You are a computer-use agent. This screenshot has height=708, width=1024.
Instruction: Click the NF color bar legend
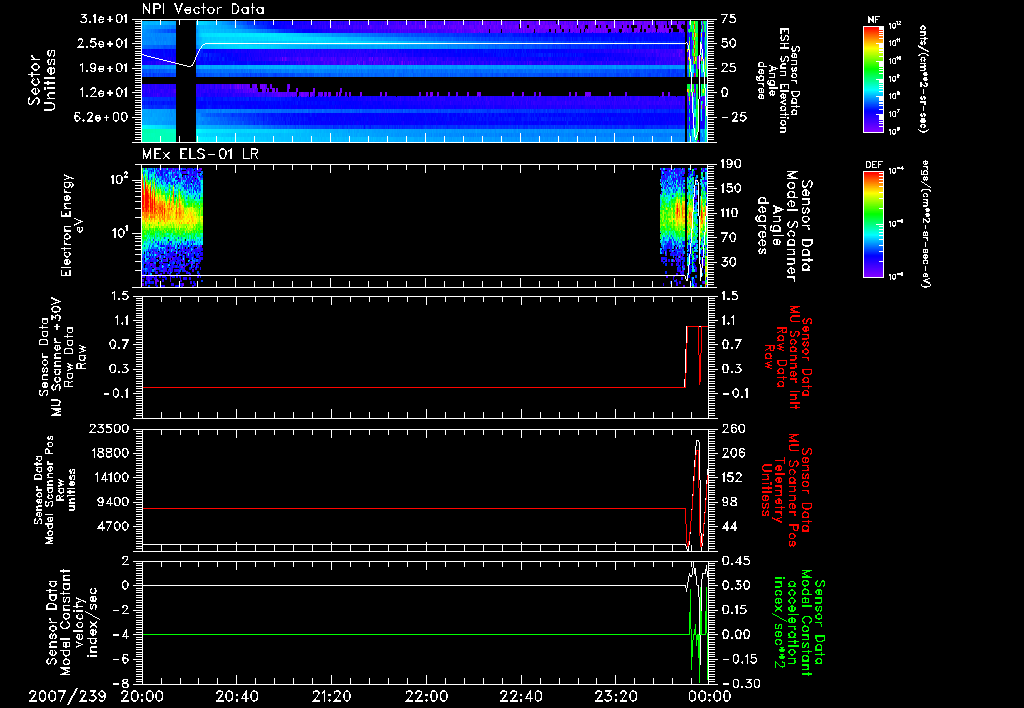pos(873,79)
